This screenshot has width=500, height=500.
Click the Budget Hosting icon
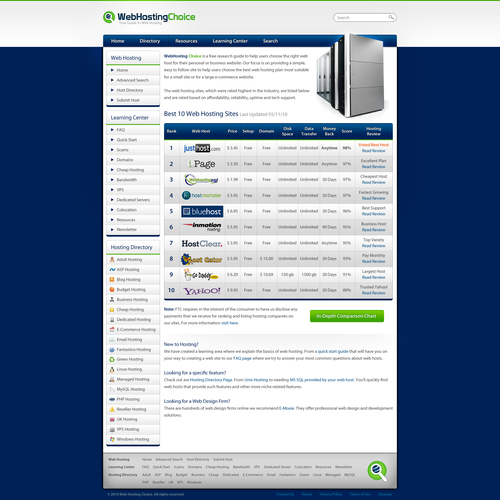(x=112, y=289)
